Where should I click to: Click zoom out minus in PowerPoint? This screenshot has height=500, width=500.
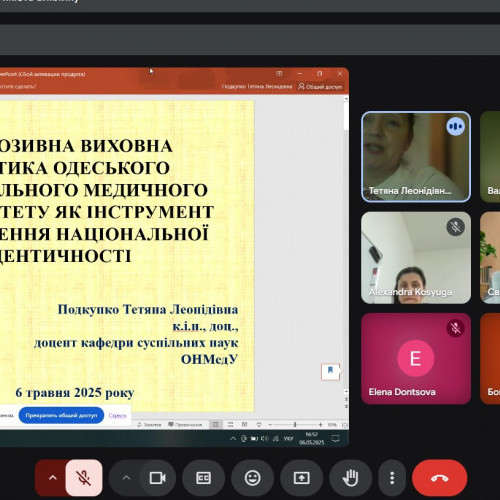[270, 425]
